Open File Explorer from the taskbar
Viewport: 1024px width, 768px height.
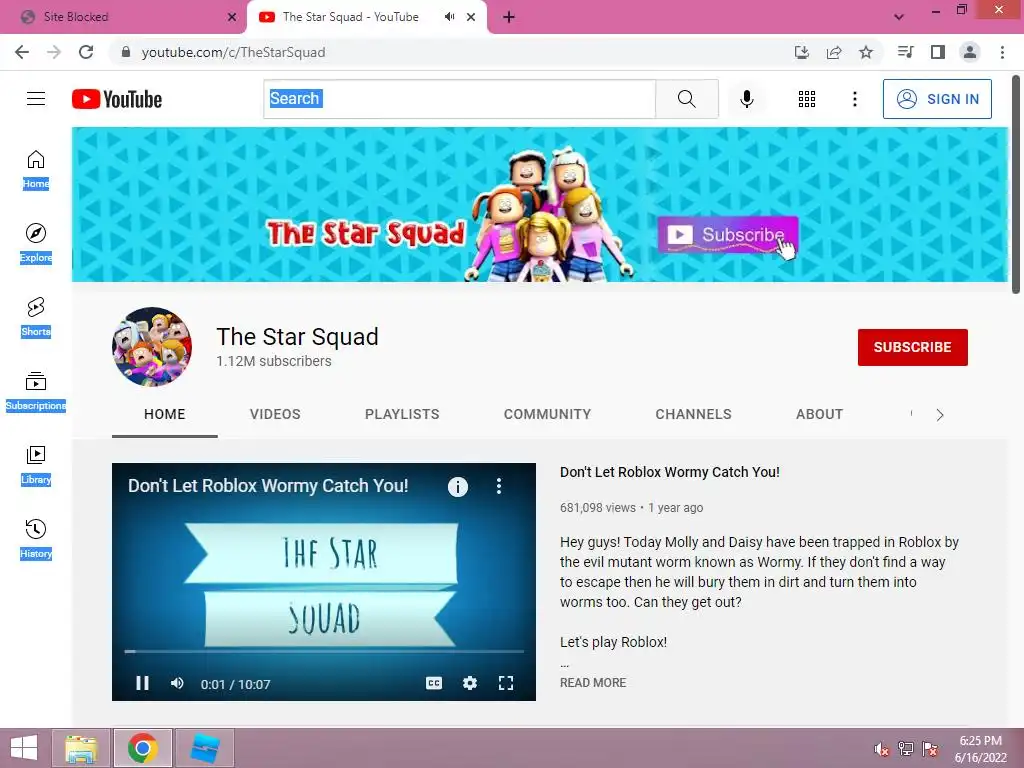click(81, 748)
